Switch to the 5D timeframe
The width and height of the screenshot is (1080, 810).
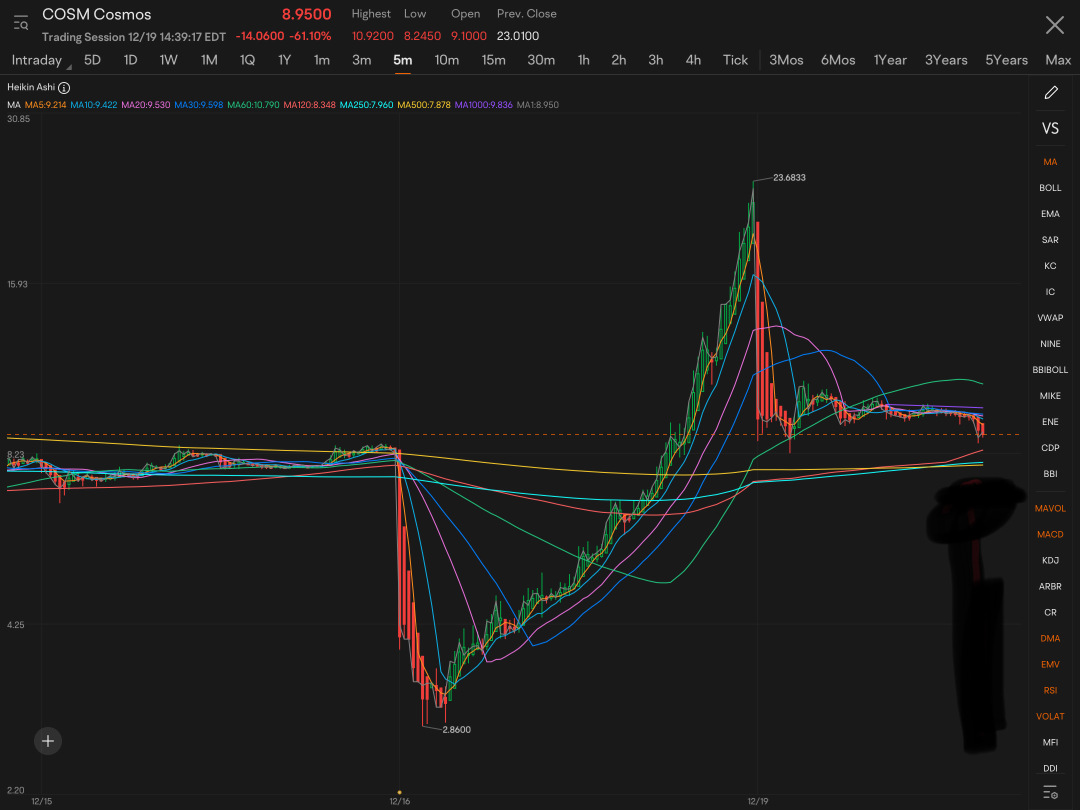click(92, 60)
